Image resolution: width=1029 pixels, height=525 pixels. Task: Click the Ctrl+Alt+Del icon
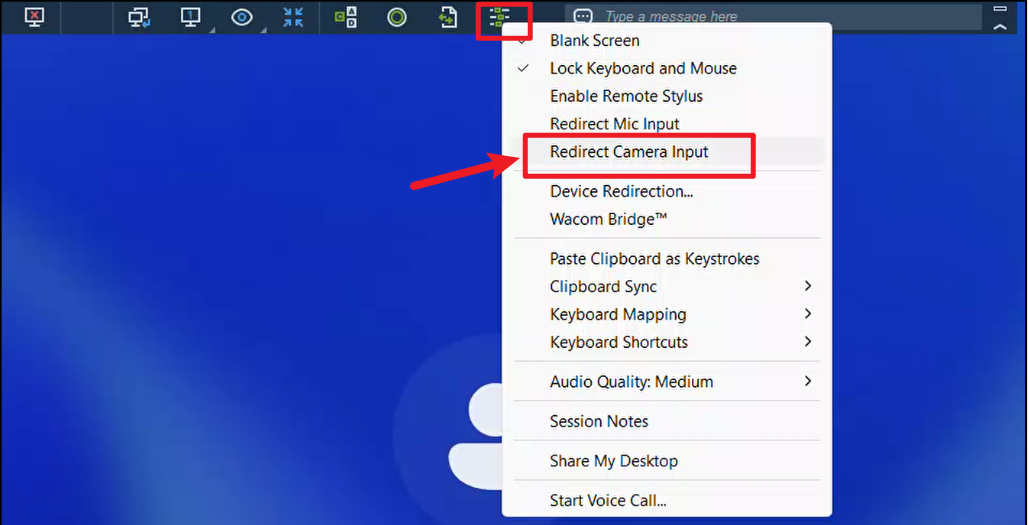[x=346, y=17]
